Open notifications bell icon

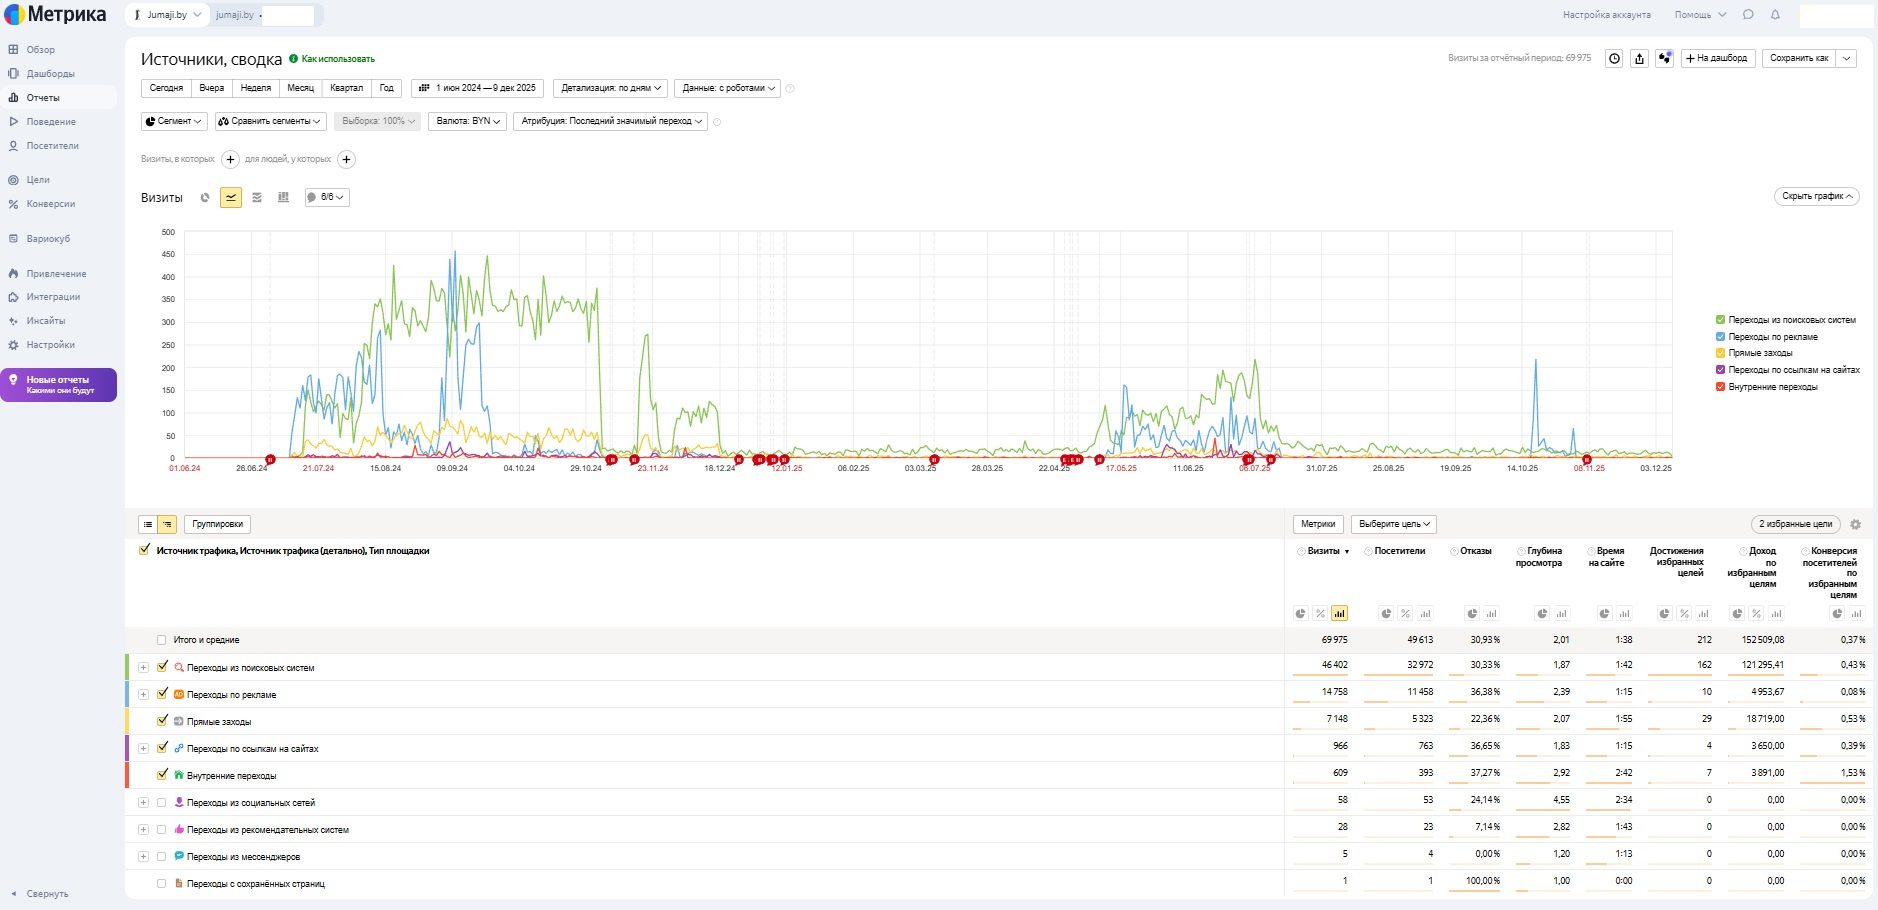point(1775,15)
